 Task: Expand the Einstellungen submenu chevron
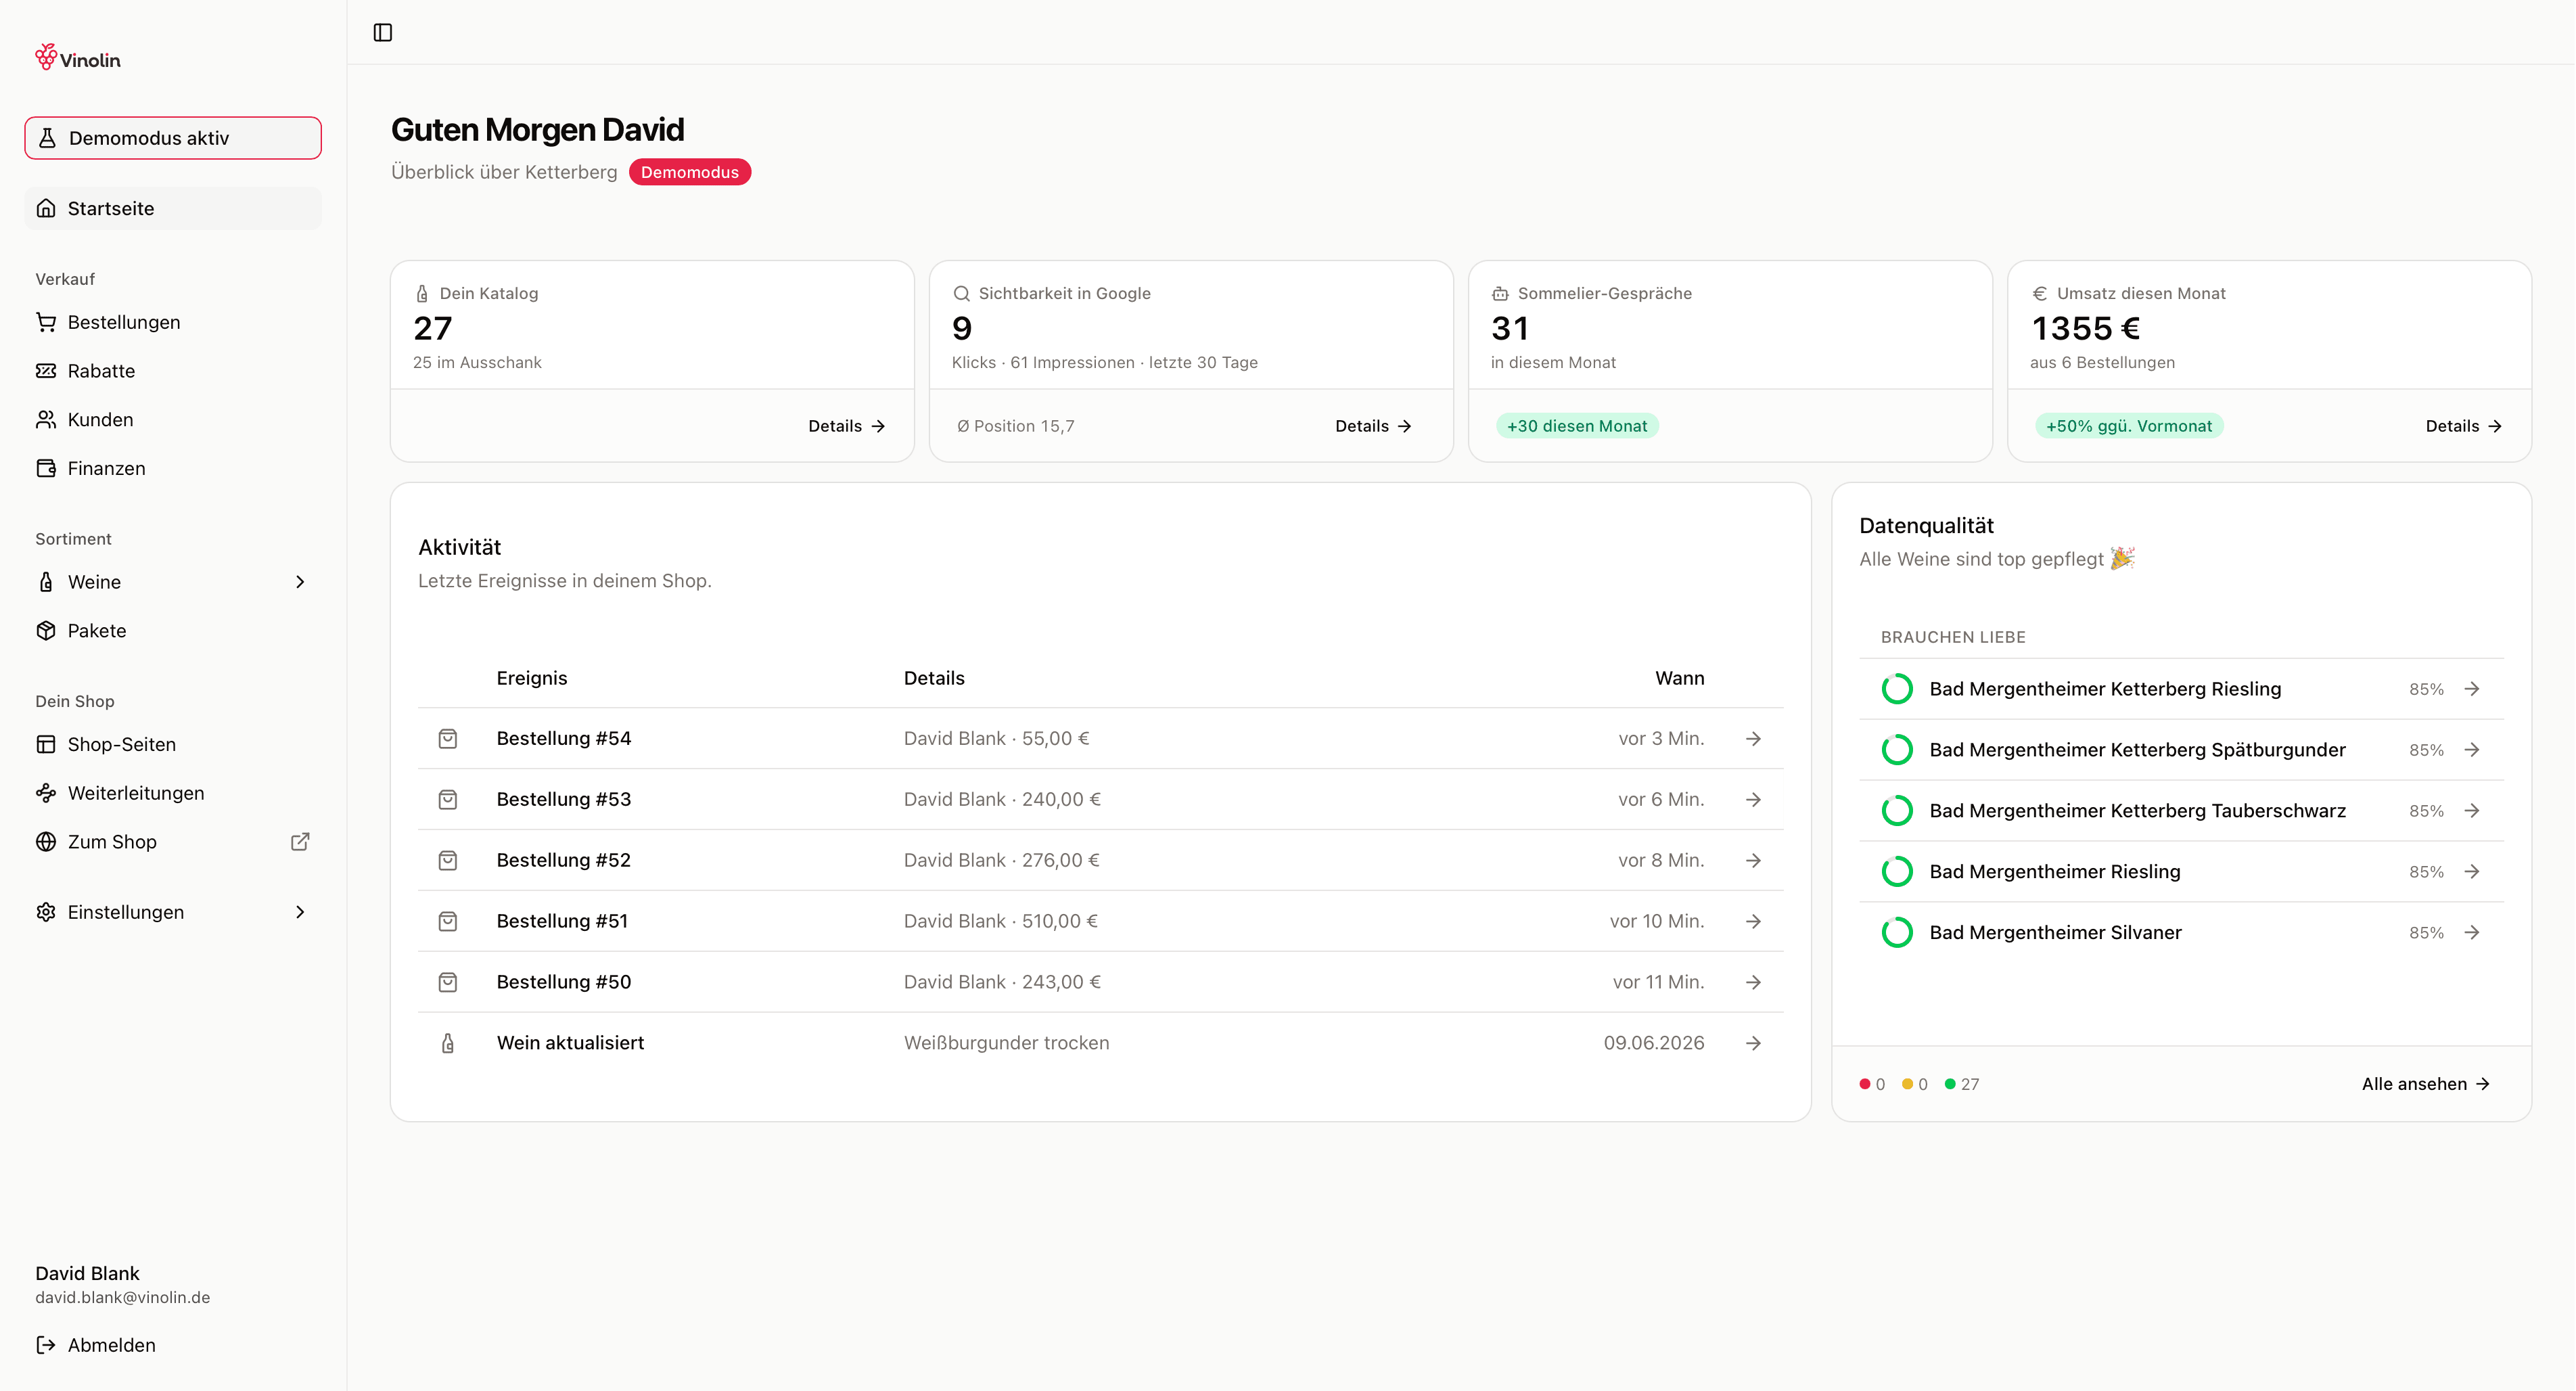300,912
